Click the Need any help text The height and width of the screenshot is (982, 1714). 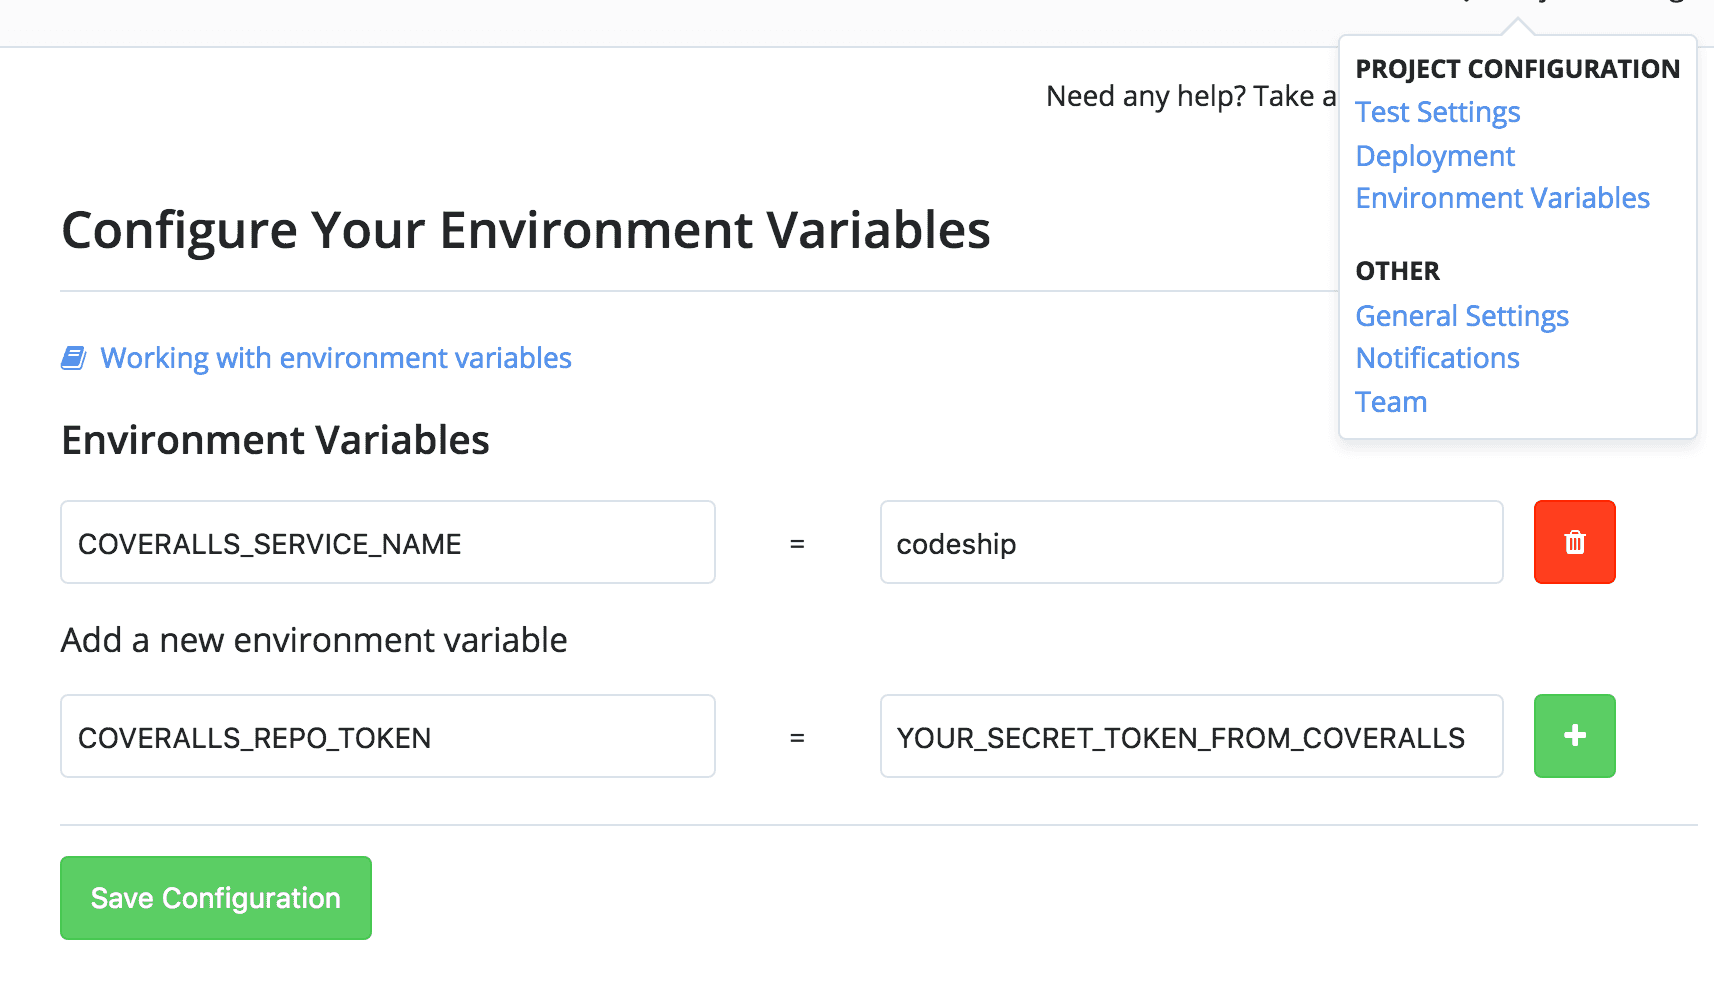pos(1190,96)
